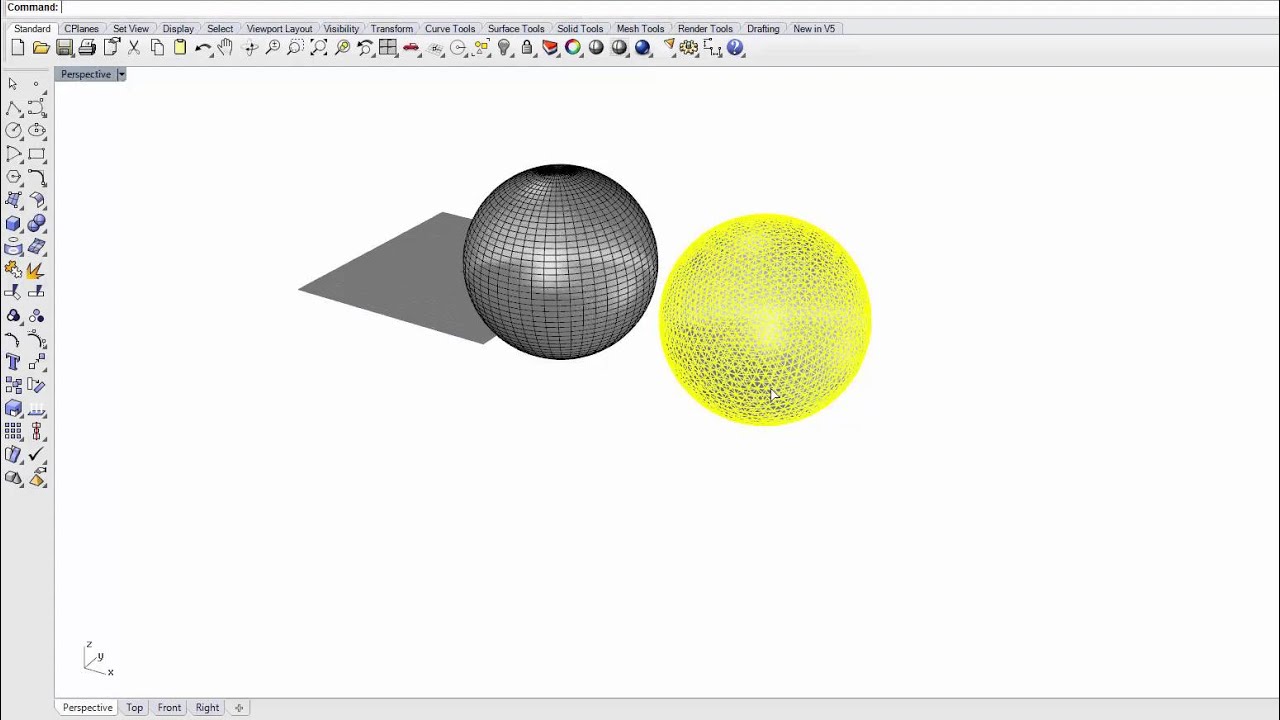Open Object Properties color wheel icon

click(573, 48)
